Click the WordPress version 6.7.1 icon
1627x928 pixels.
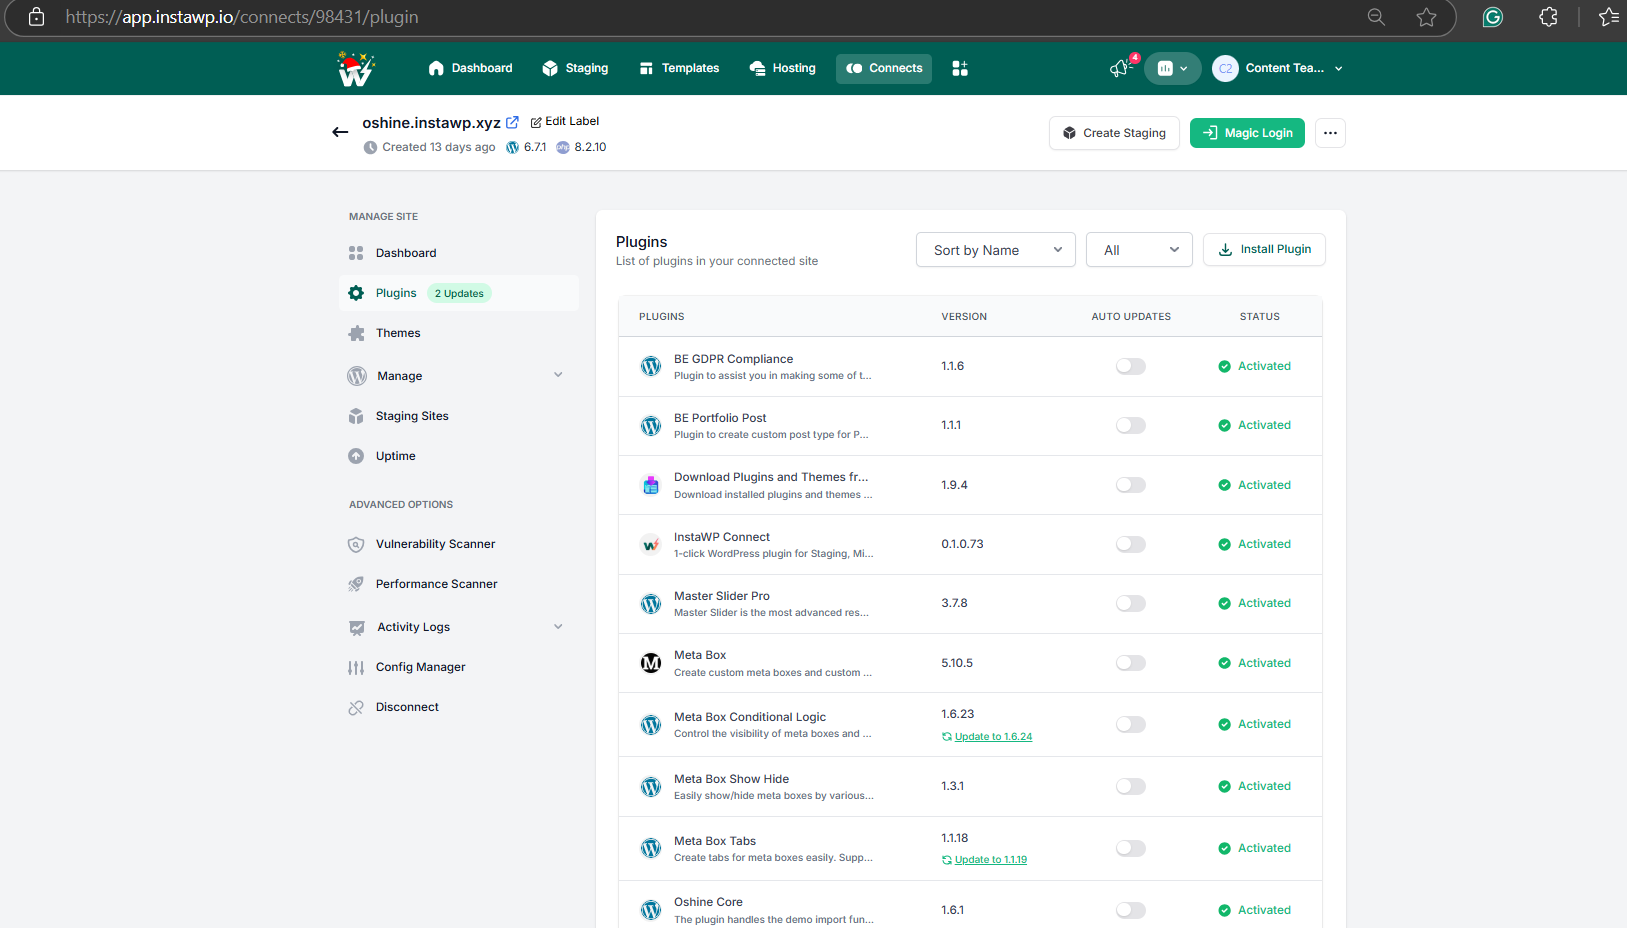513,147
